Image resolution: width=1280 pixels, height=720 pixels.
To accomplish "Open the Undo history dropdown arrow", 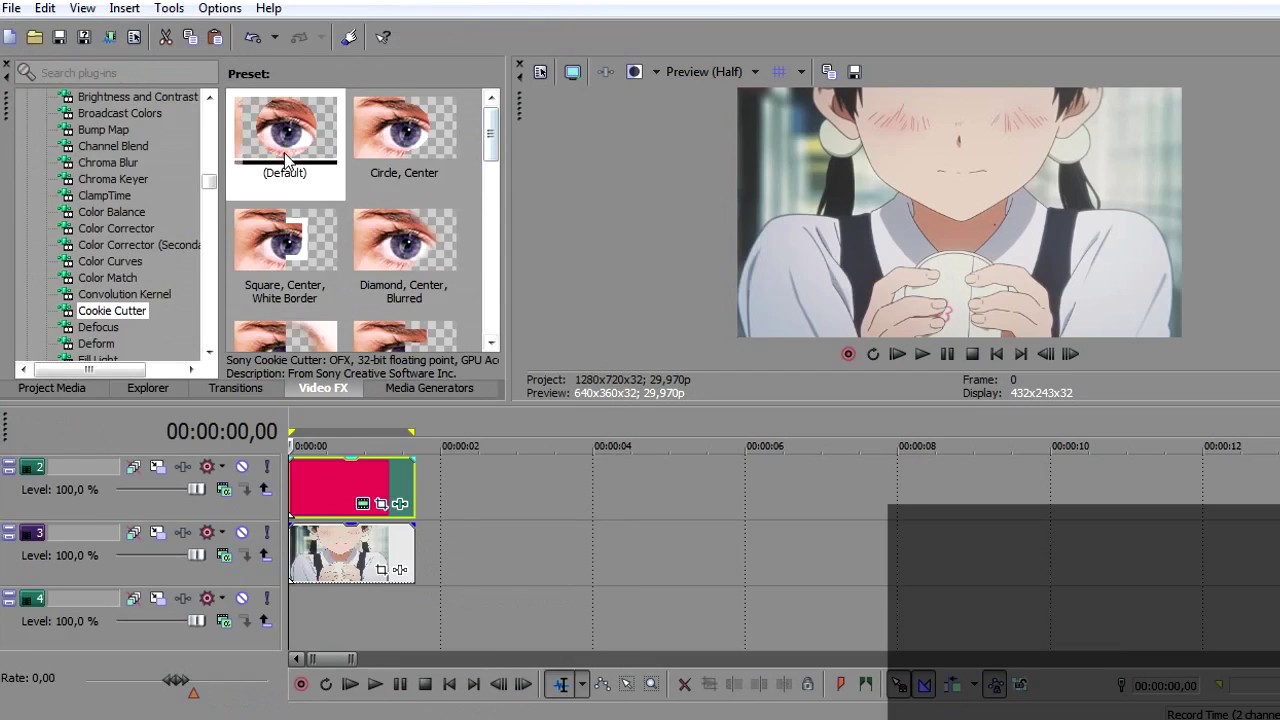I will pos(274,37).
